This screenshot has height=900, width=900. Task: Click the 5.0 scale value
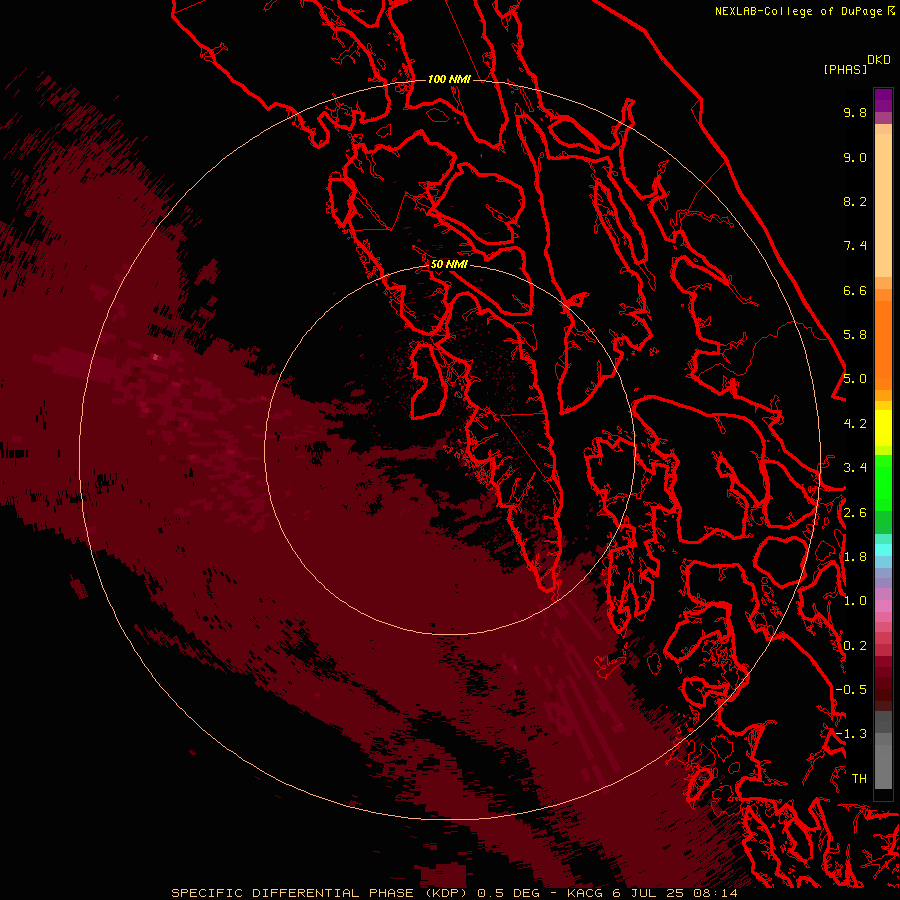pyautogui.click(x=855, y=379)
